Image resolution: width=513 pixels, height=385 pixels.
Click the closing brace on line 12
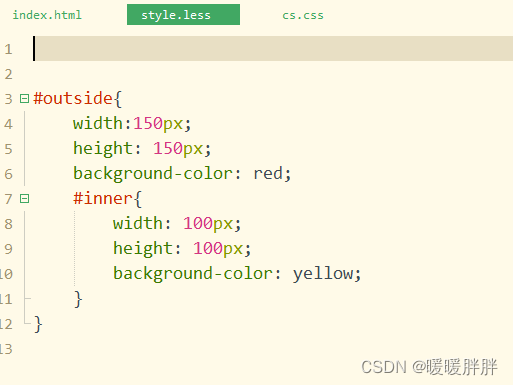point(38,324)
